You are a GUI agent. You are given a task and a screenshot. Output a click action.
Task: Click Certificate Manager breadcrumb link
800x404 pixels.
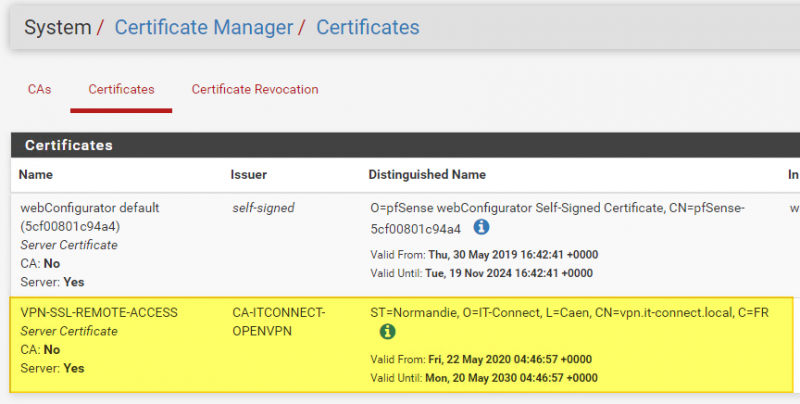204,27
